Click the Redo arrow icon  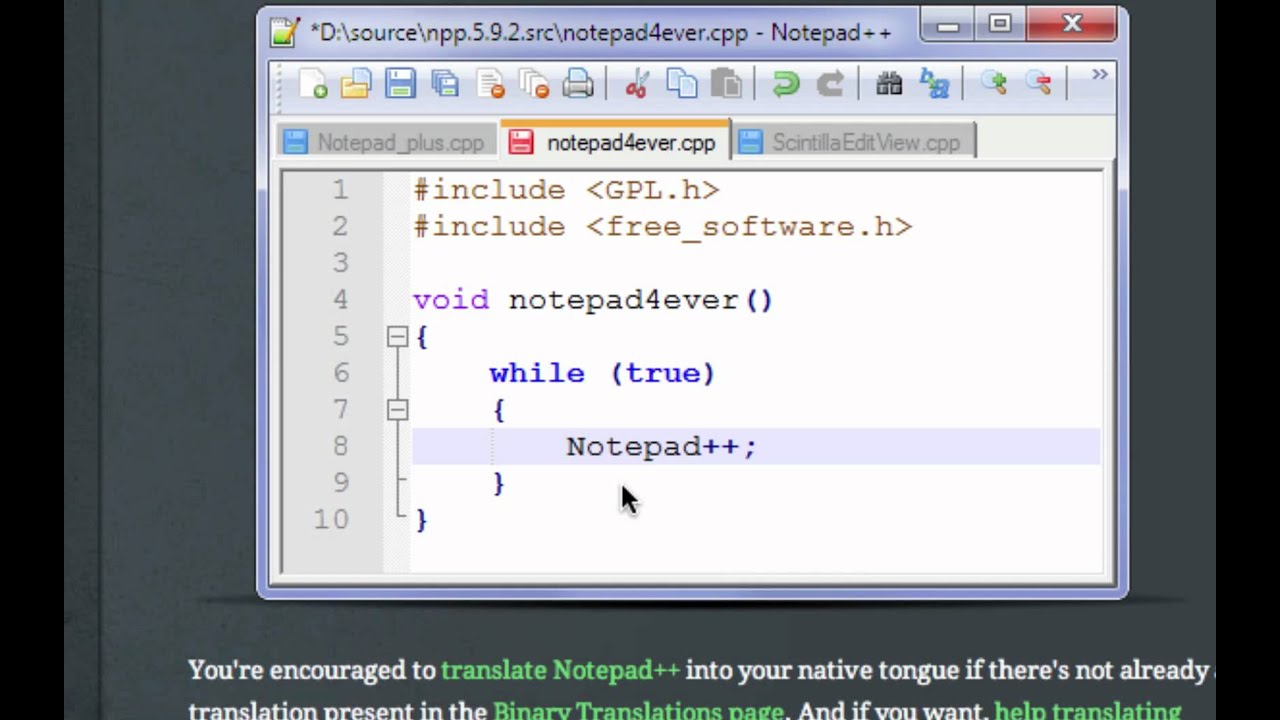point(830,84)
